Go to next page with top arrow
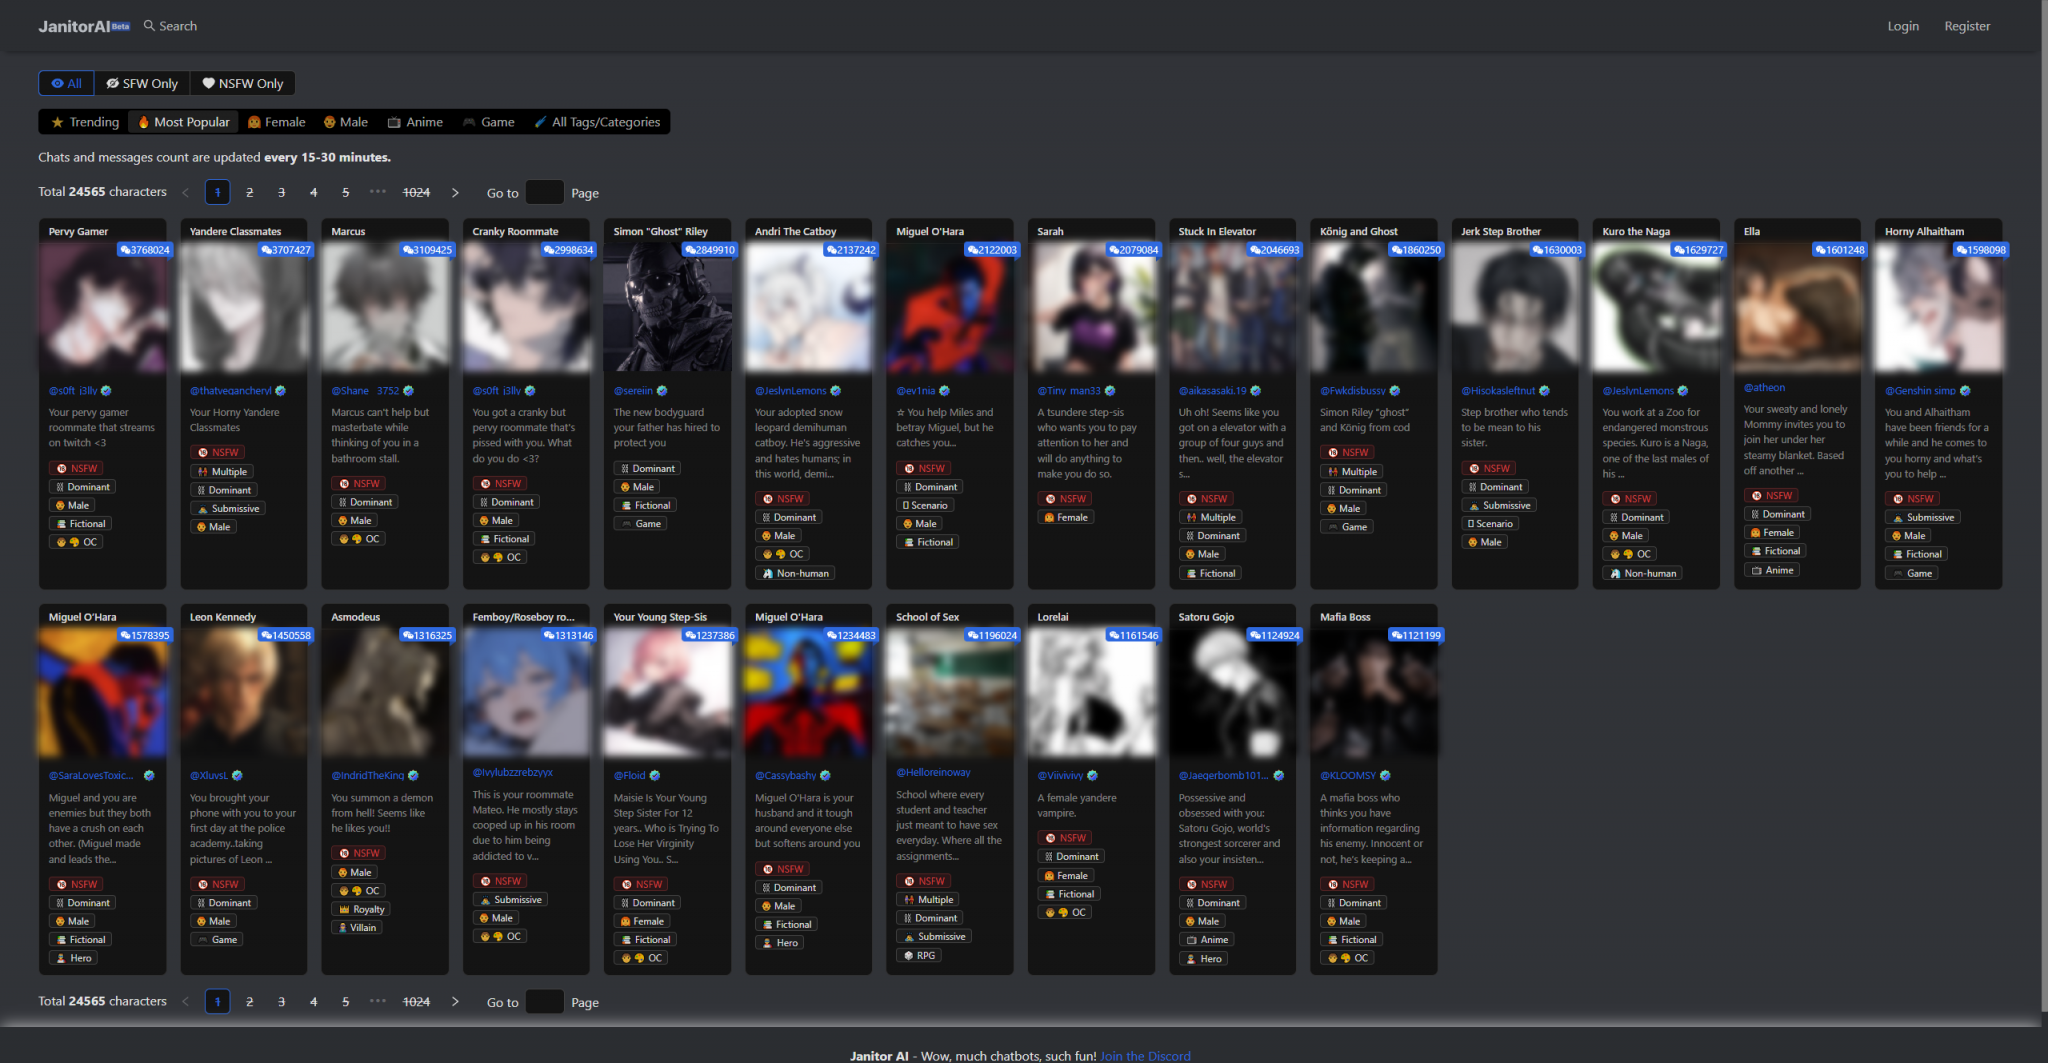 (455, 193)
